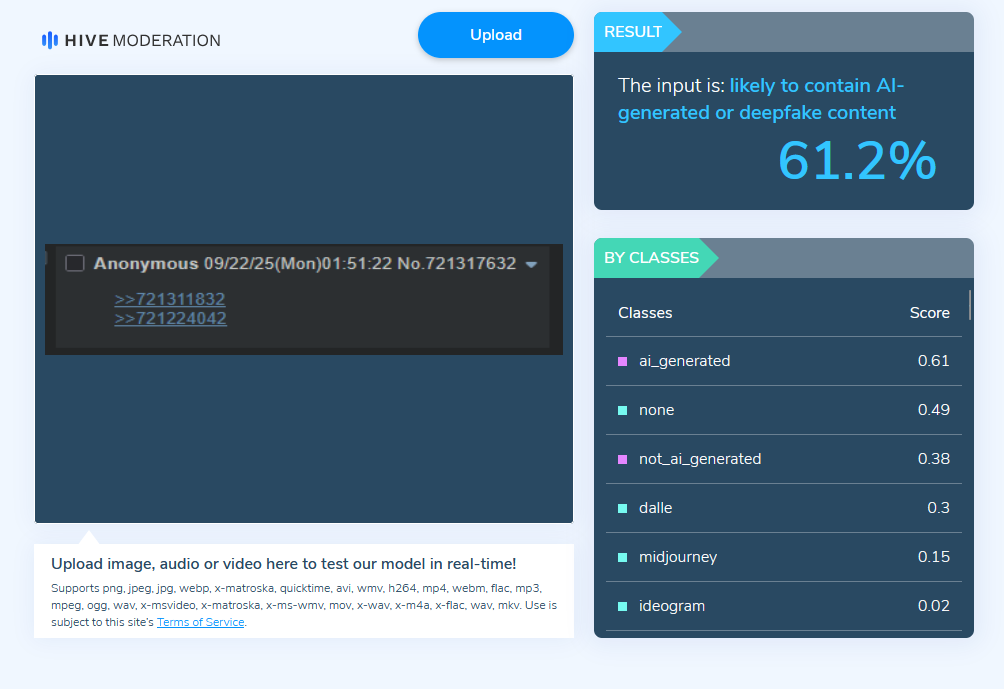
Task: Click the dalle class label
Action: 656,508
